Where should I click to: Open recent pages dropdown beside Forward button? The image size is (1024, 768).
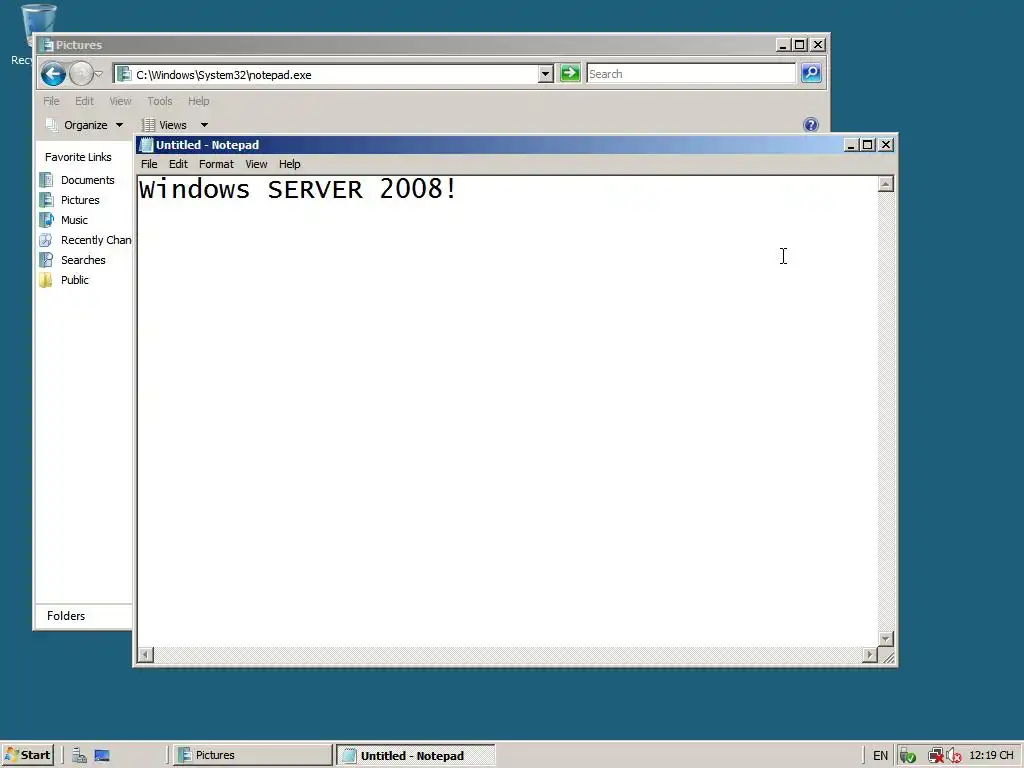click(99, 74)
